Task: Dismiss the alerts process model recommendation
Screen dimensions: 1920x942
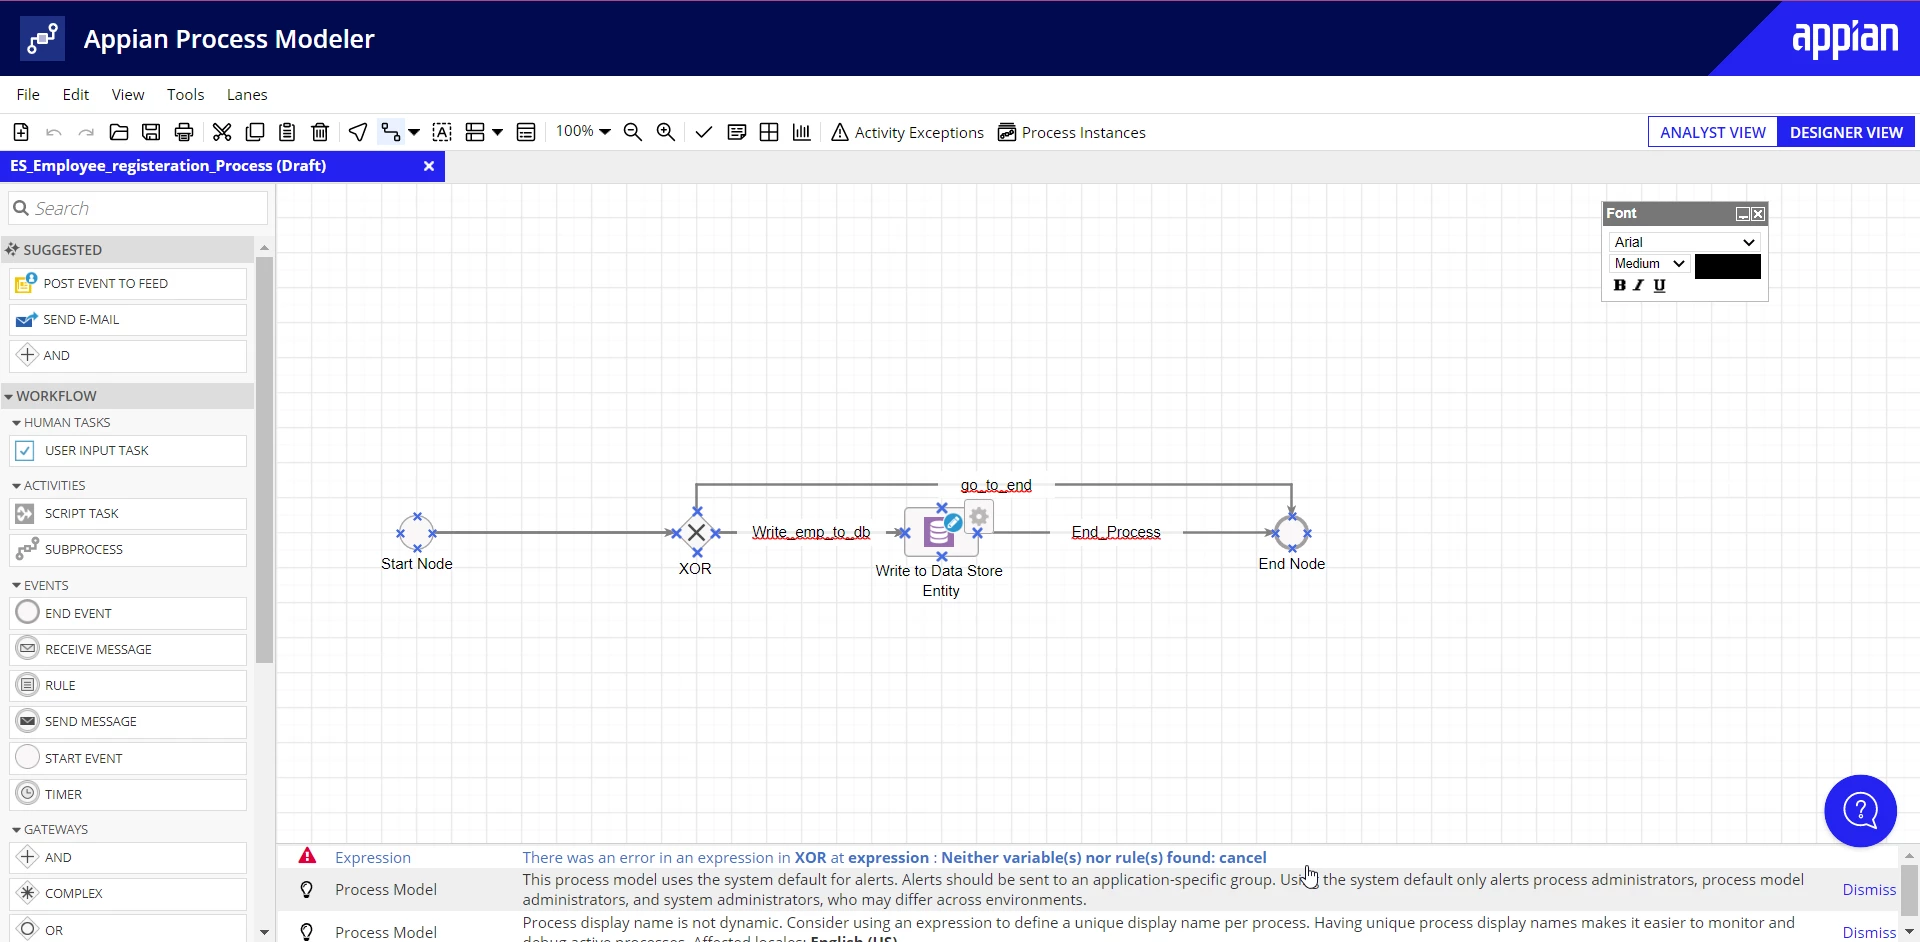Action: click(x=1869, y=889)
